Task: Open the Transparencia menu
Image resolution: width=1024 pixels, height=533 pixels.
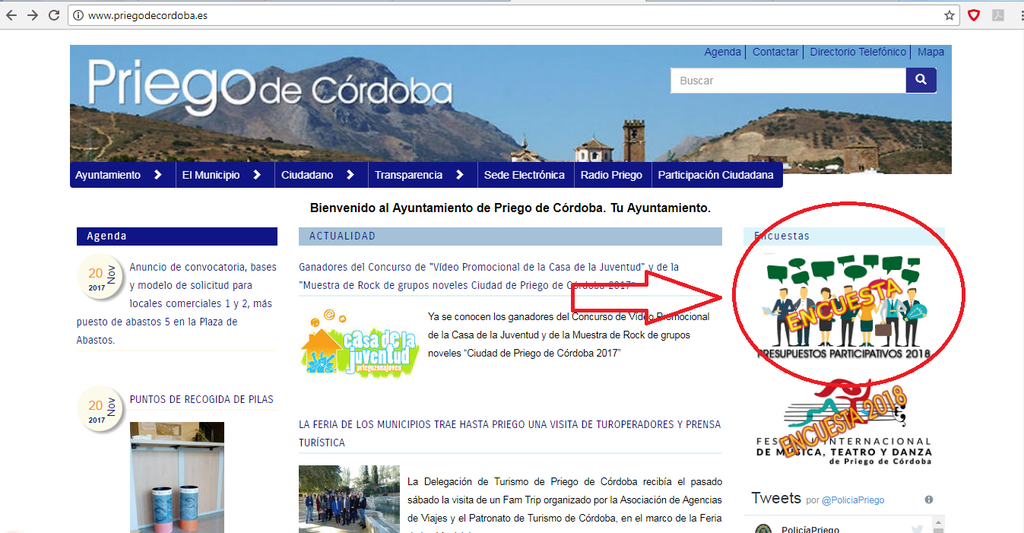Action: pyautogui.click(x=408, y=175)
